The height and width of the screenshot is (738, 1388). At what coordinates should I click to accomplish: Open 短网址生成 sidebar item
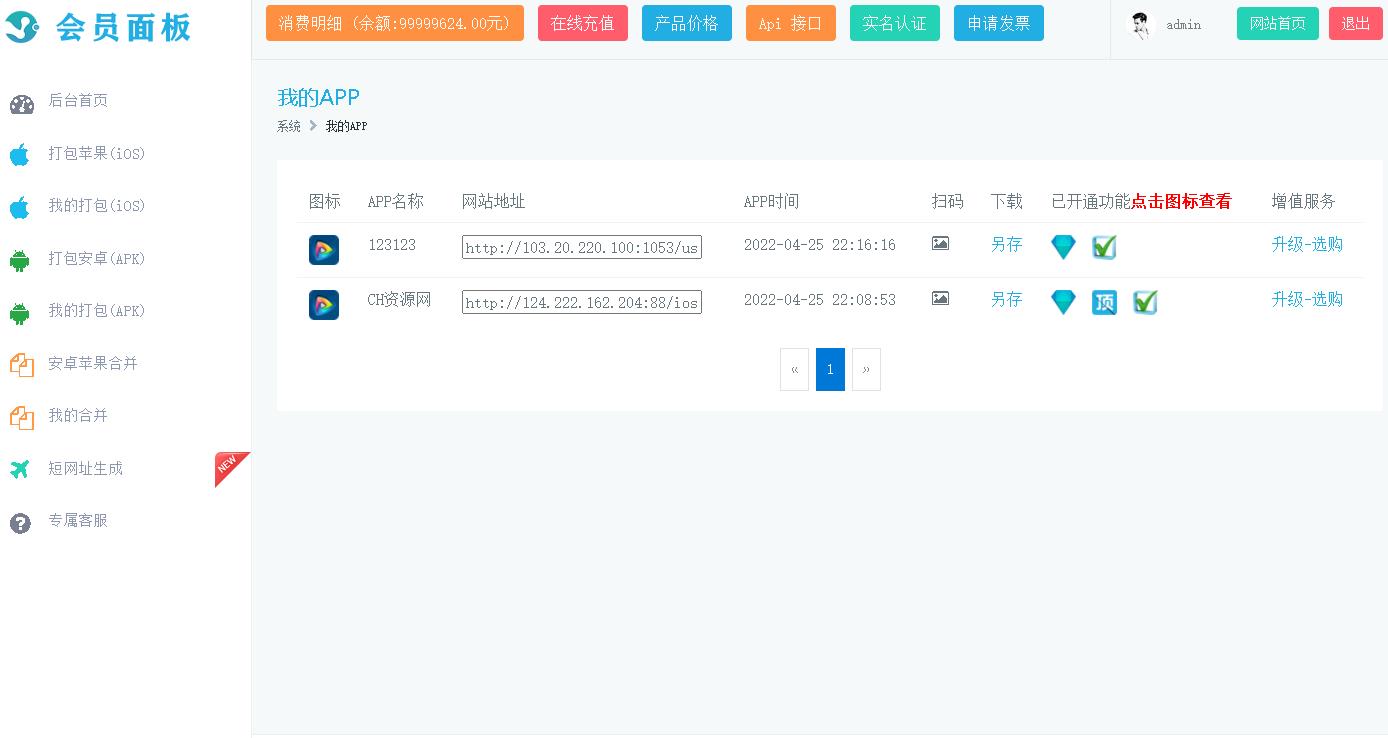[85, 469]
